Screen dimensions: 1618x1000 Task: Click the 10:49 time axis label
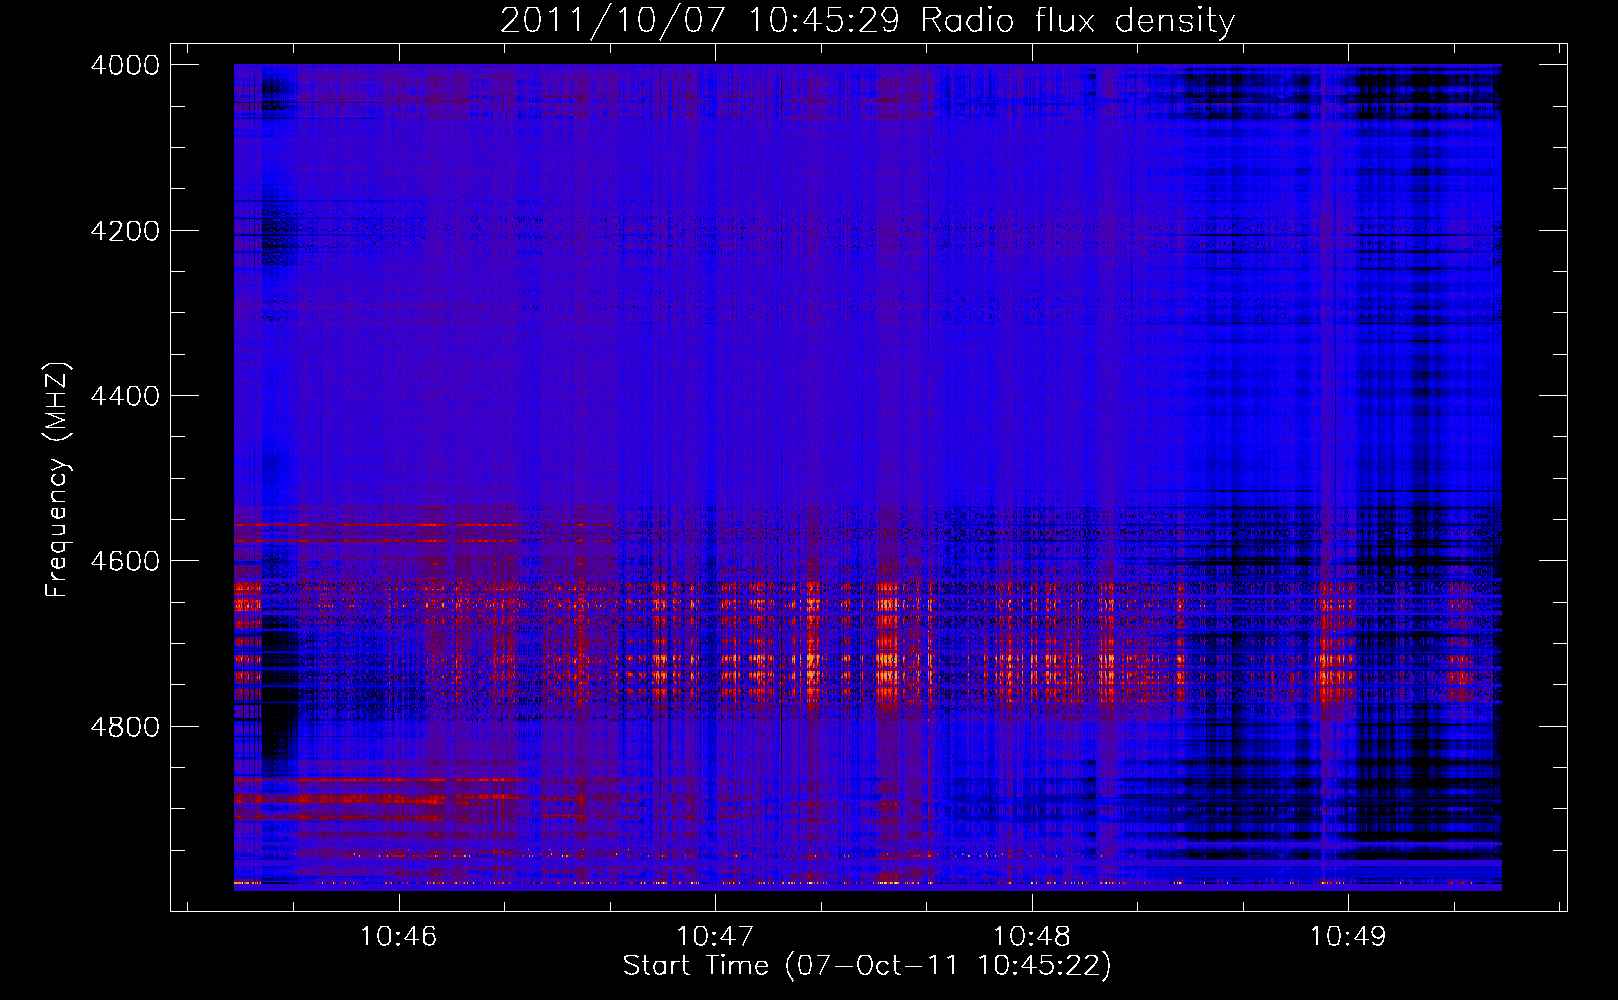pos(1348,936)
